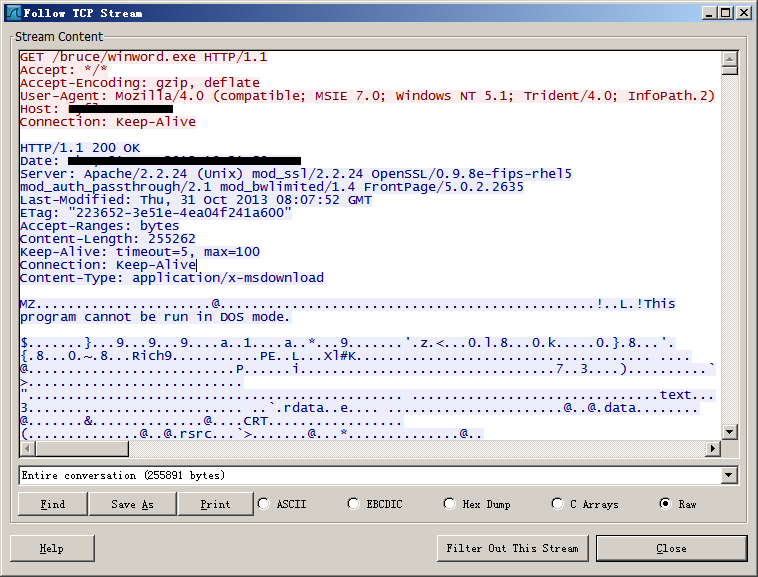Select the Raw radio option
Viewport: 758px width, 577px height.
(x=665, y=504)
